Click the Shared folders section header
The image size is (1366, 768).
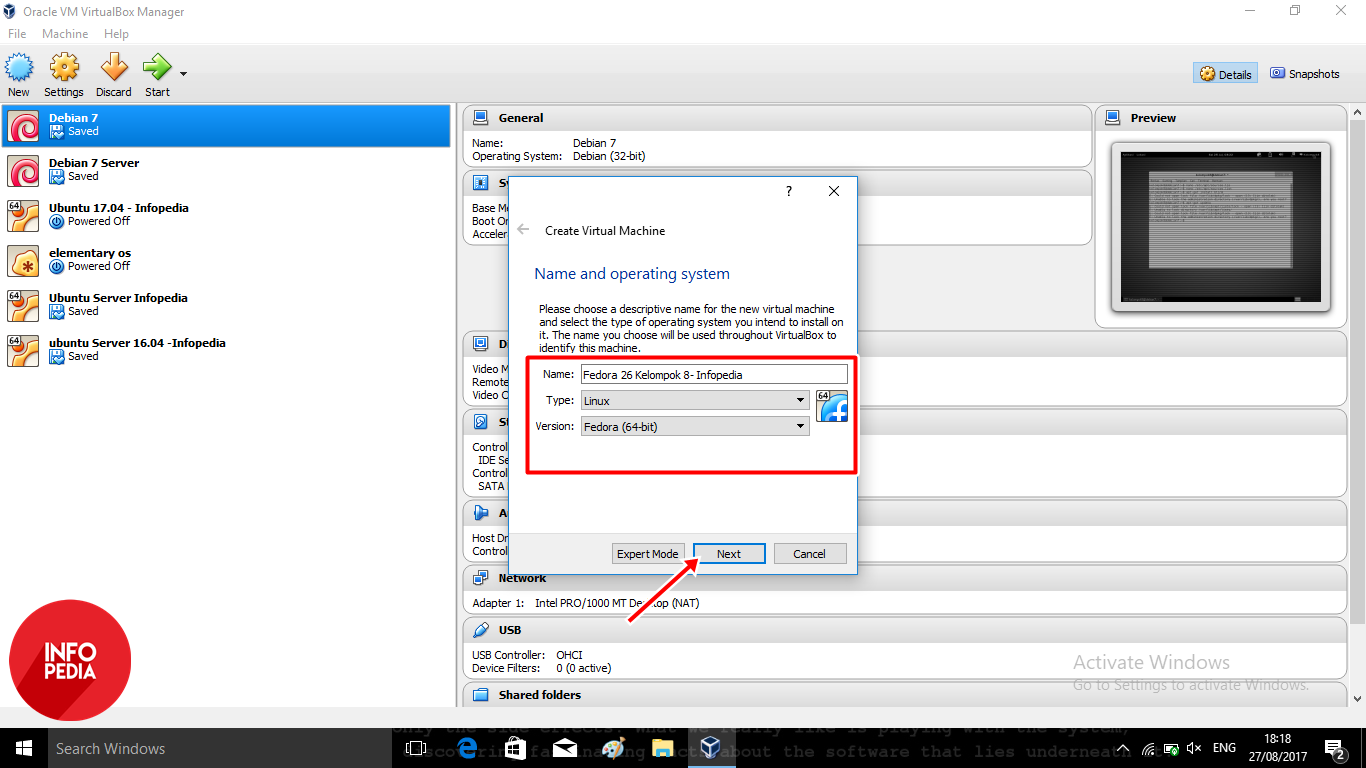tap(906, 695)
